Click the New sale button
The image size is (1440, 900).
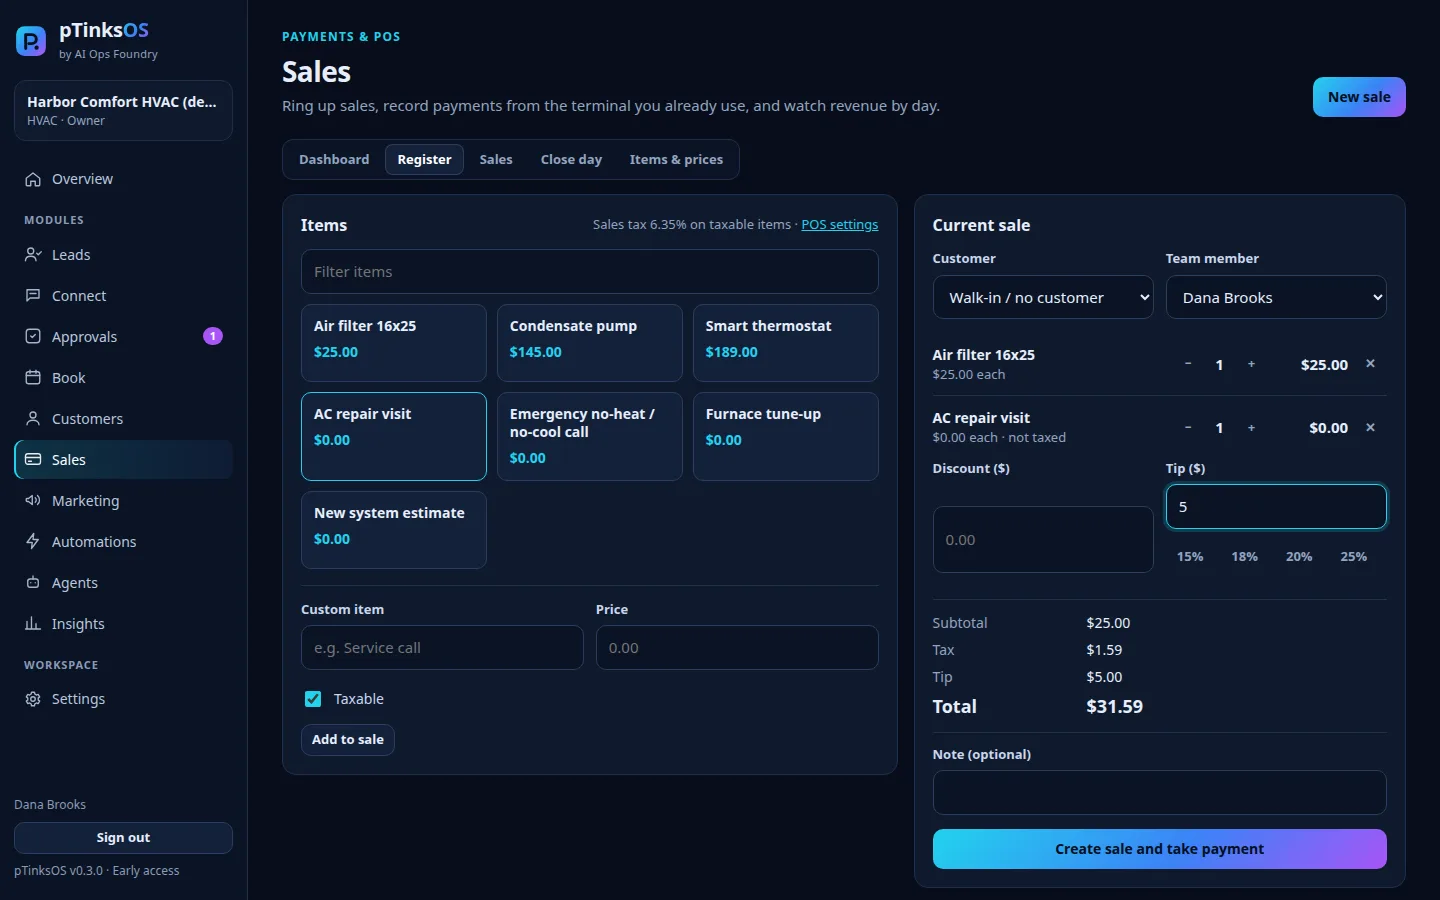click(1359, 97)
